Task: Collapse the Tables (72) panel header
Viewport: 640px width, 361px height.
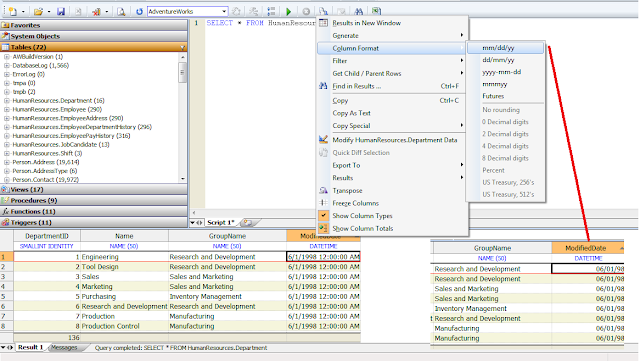Action: point(94,47)
